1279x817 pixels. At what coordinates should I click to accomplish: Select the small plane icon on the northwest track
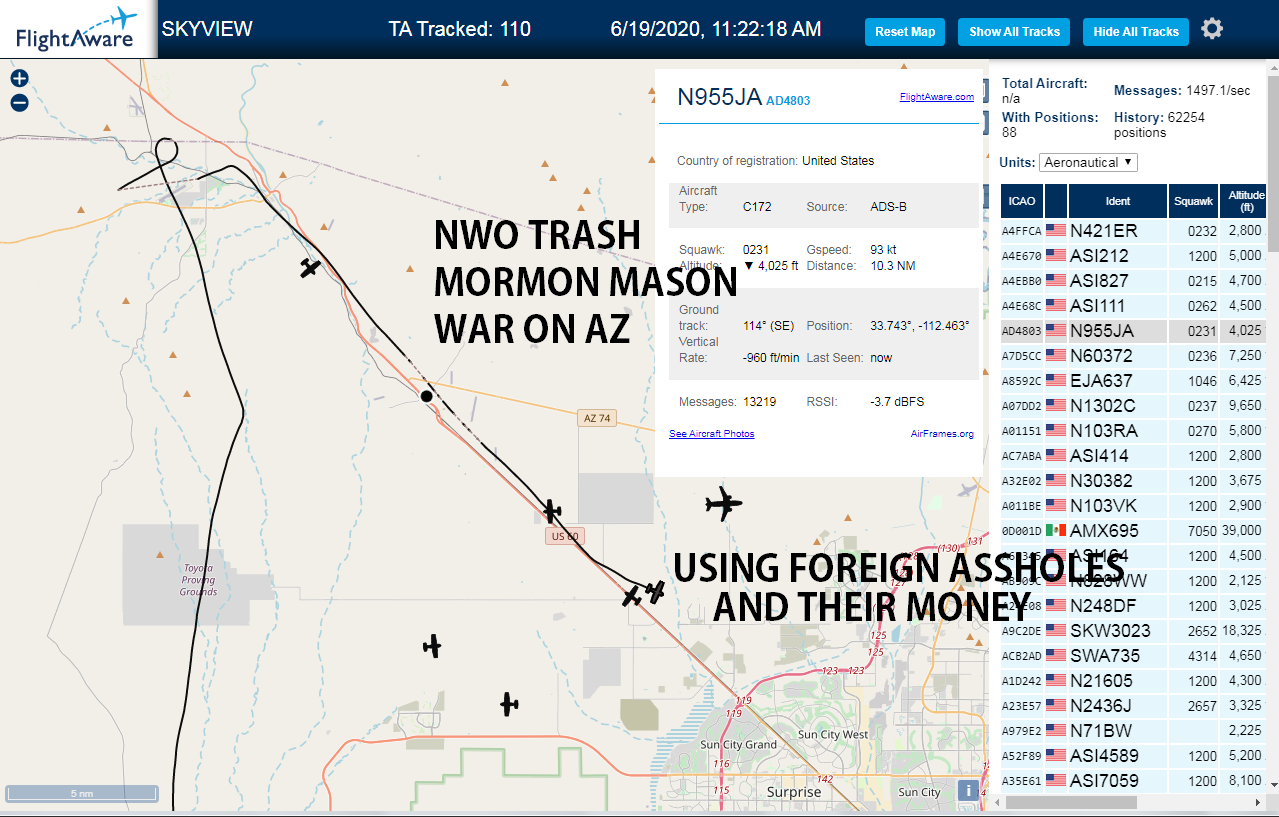pos(310,268)
